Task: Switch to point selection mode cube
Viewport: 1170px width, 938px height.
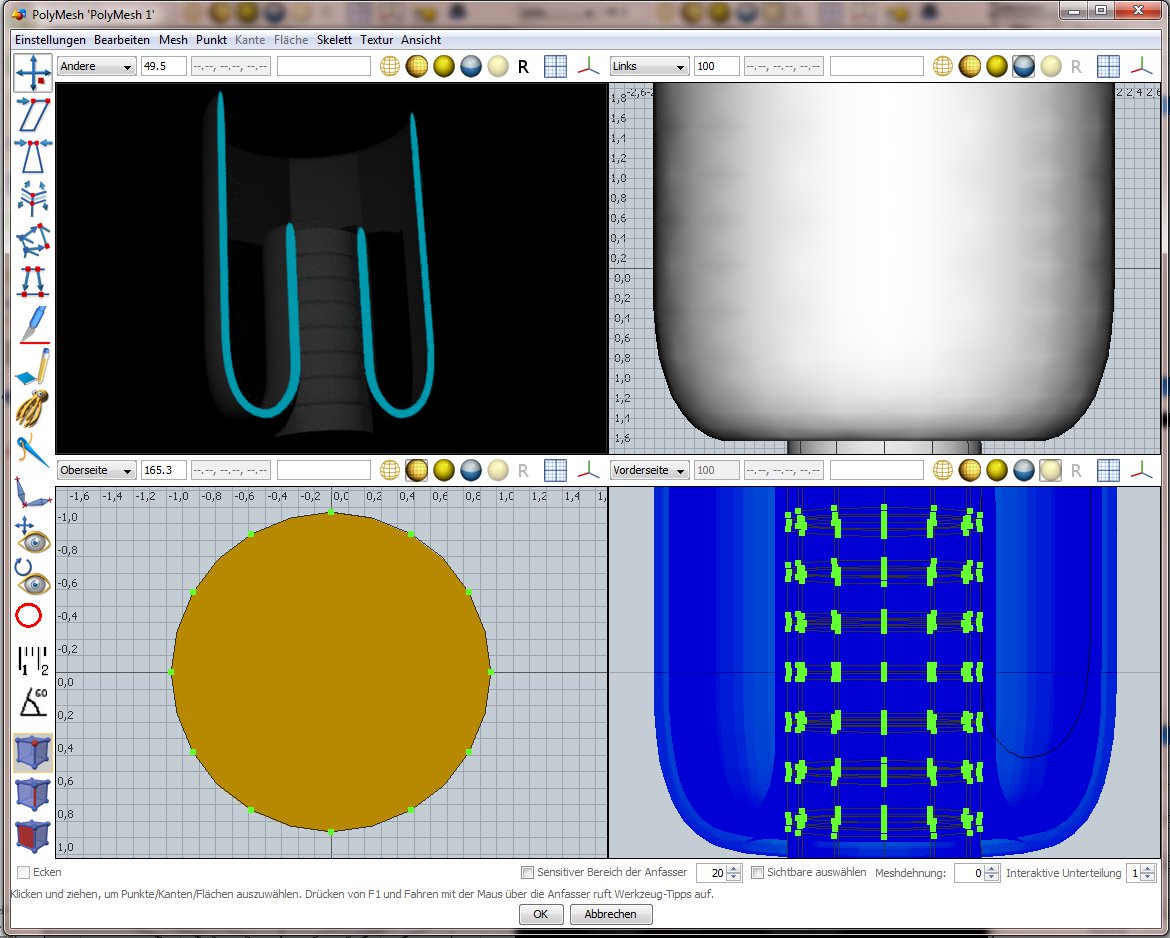Action: pos(33,752)
